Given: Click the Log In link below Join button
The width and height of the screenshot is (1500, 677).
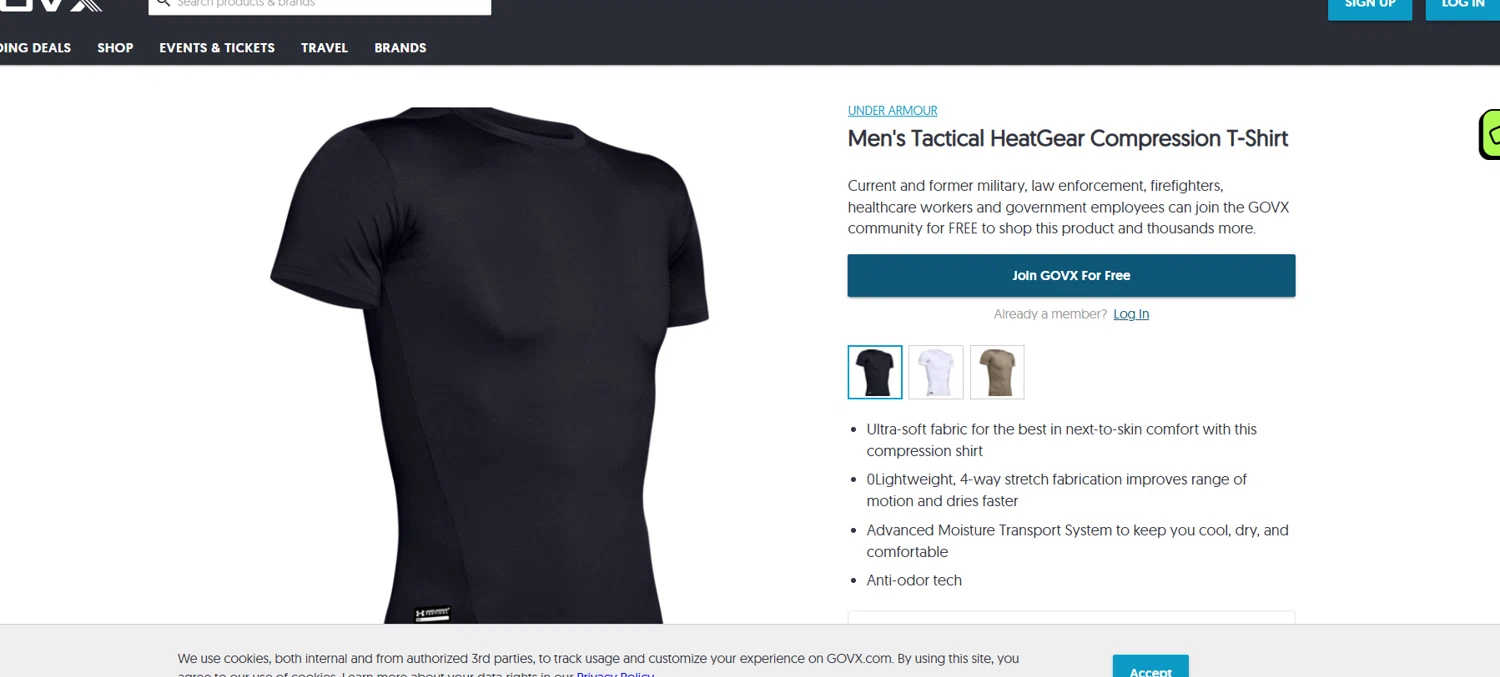Looking at the screenshot, I should (x=1131, y=314).
